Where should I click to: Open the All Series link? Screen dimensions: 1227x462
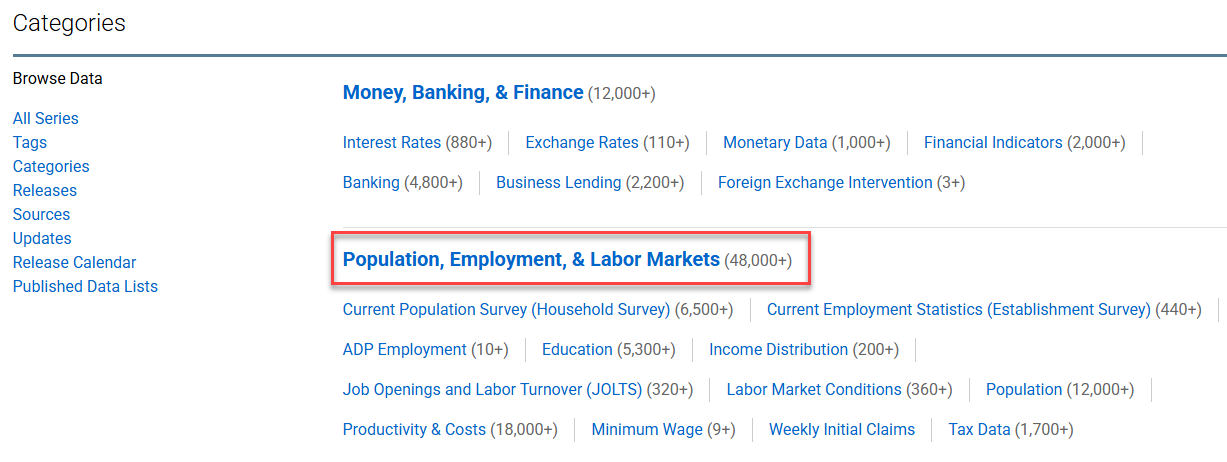click(45, 118)
